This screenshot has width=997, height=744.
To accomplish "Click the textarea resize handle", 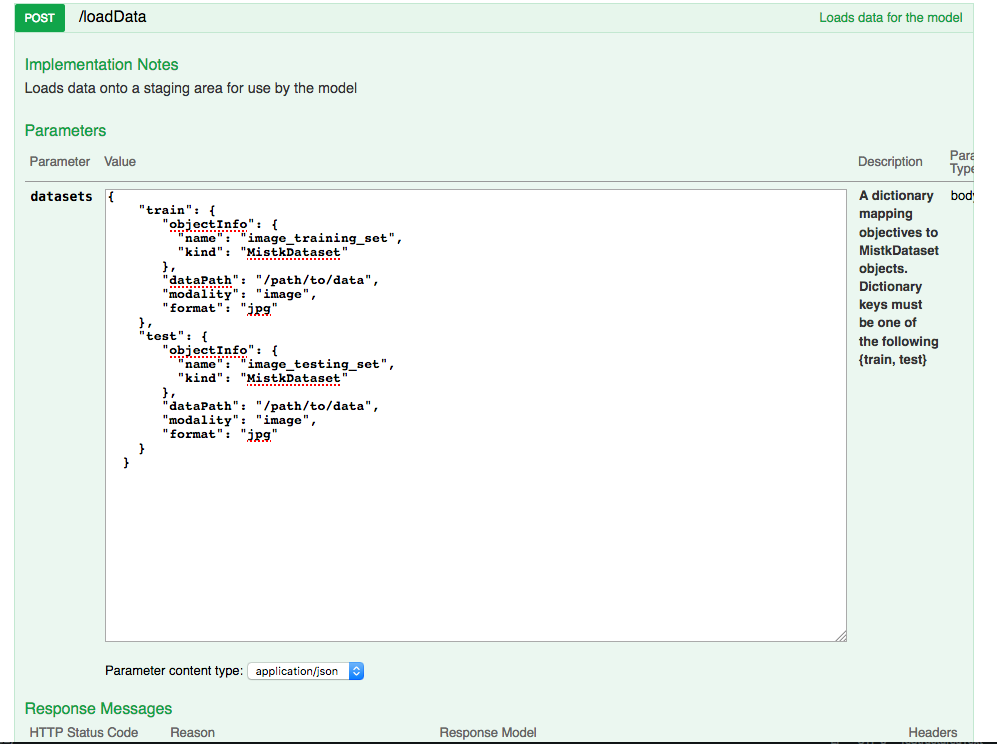I will pos(841,635).
